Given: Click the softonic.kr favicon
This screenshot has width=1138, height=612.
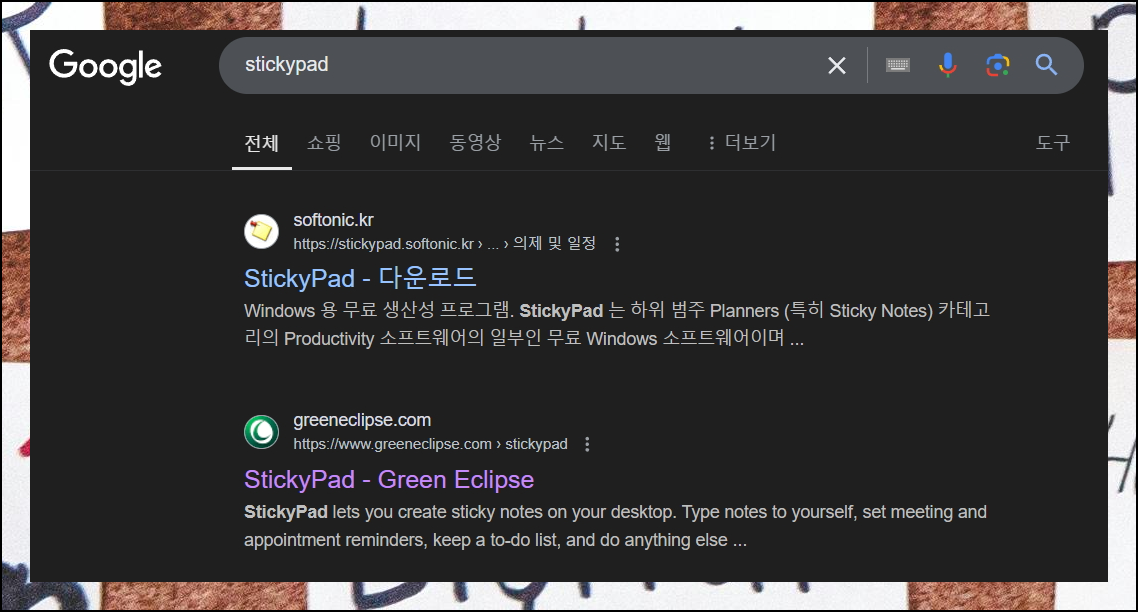Looking at the screenshot, I should pos(261,232).
